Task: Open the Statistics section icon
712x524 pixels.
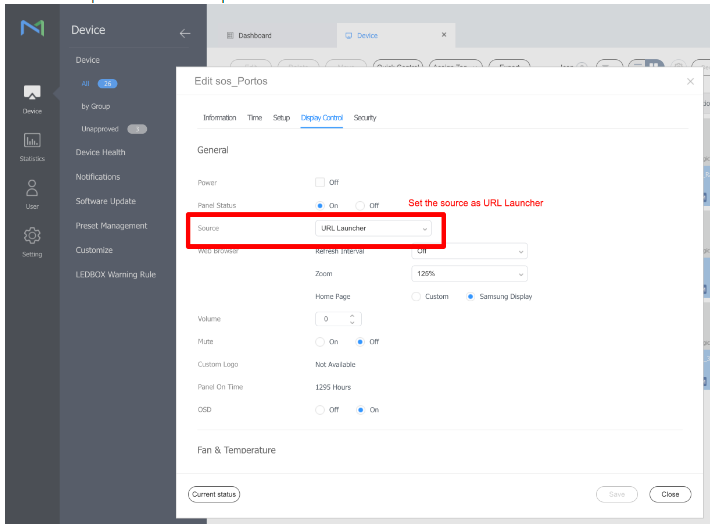Action: 32,146
